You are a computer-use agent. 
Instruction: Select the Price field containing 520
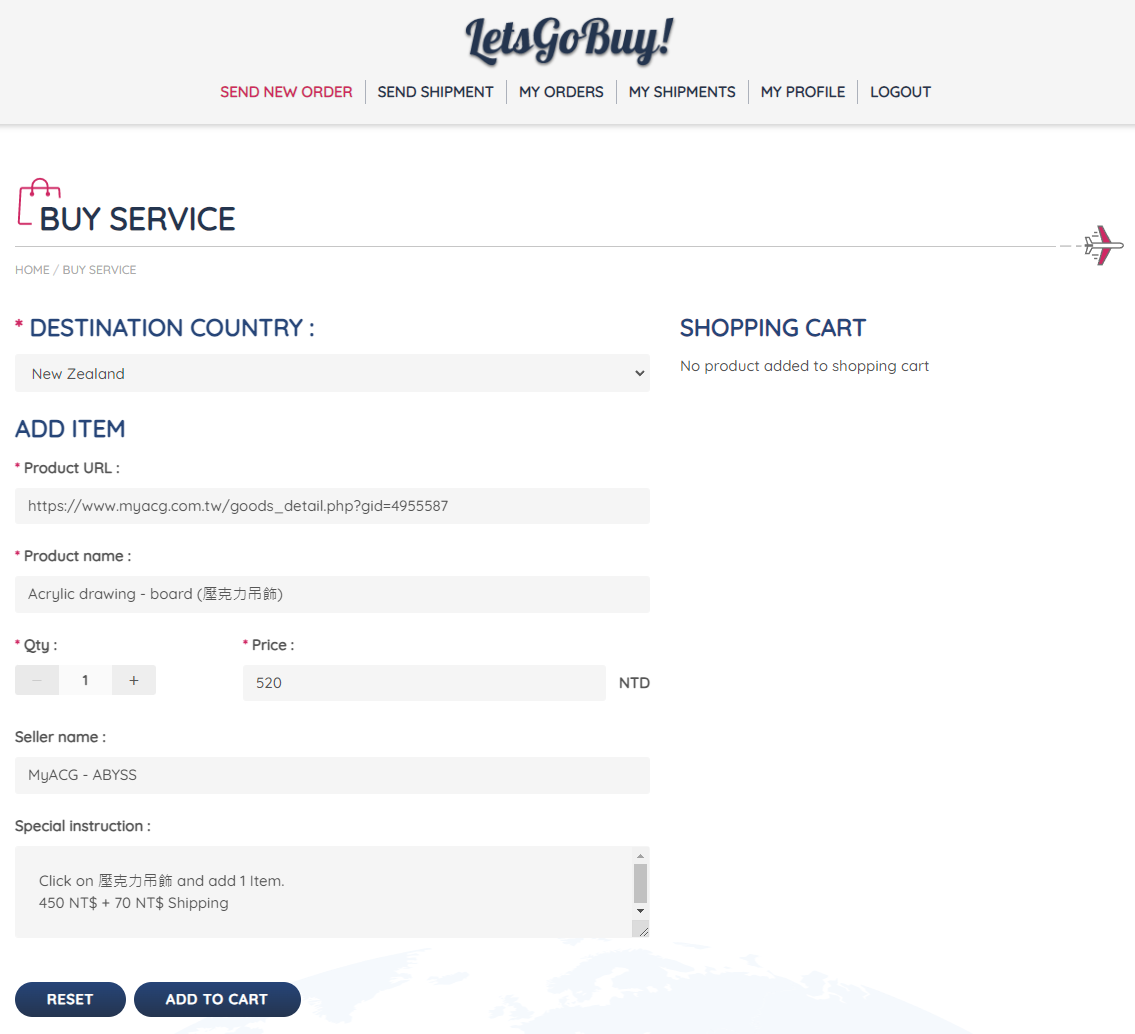[x=424, y=683]
